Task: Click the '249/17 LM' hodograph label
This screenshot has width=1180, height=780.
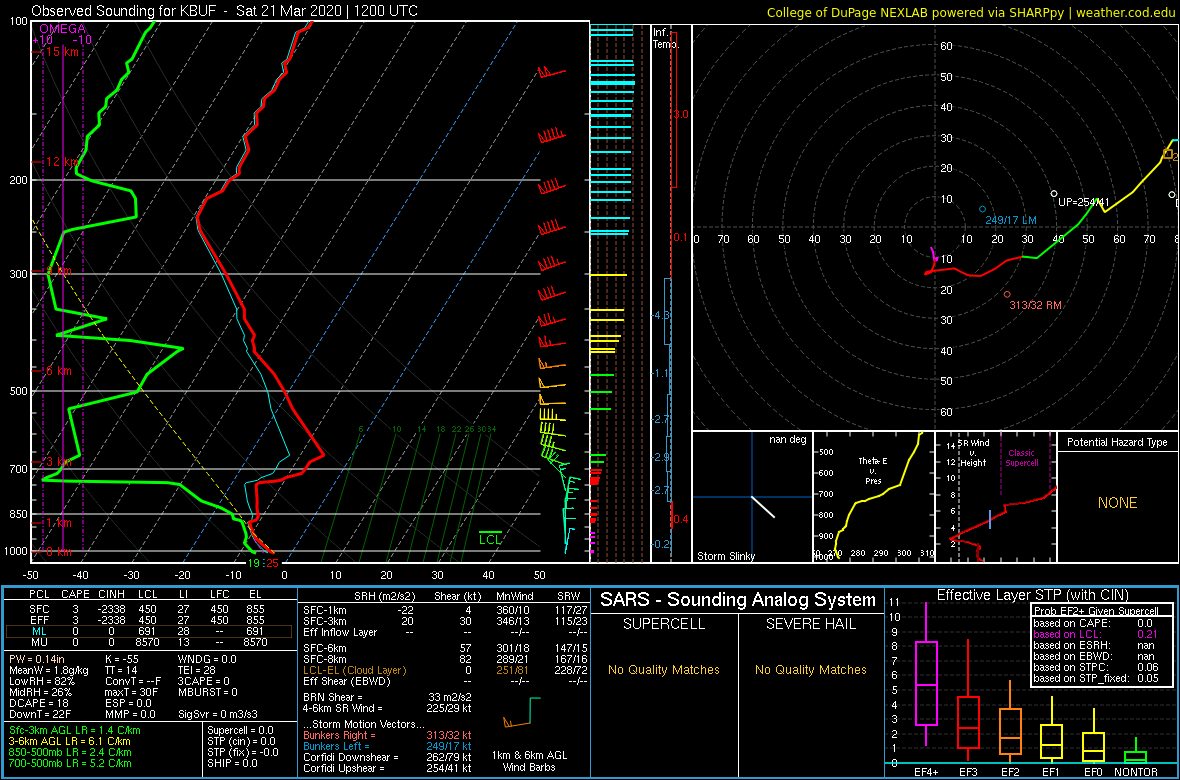Action: [1012, 220]
